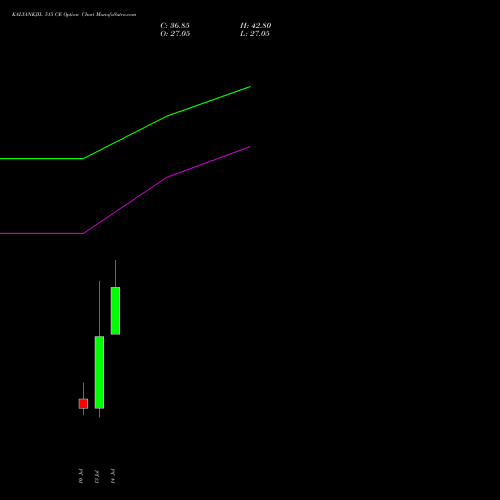Click the long upper wick of middle candle
500x500 pixels.
[x=99, y=308]
